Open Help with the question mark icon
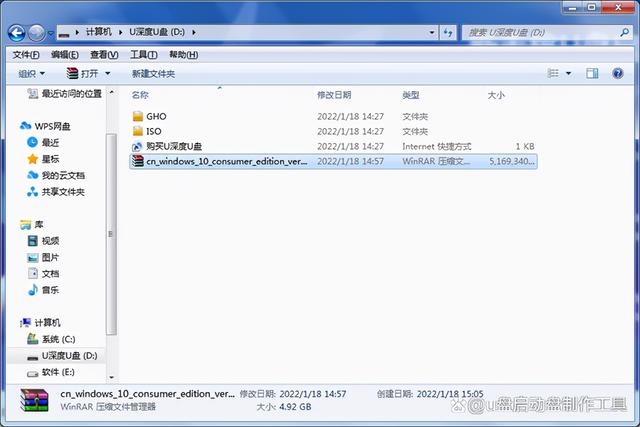Screen dimensions: 640x427 pos(618,73)
